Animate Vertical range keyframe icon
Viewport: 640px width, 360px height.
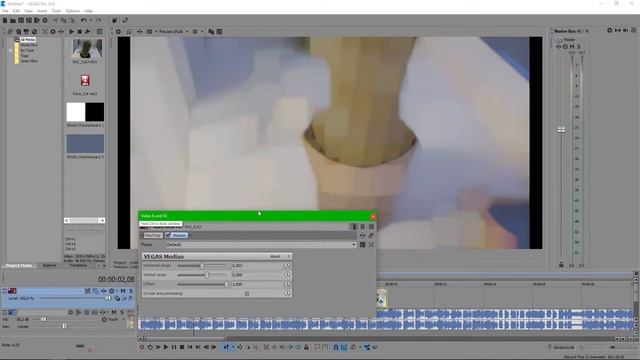[287, 275]
